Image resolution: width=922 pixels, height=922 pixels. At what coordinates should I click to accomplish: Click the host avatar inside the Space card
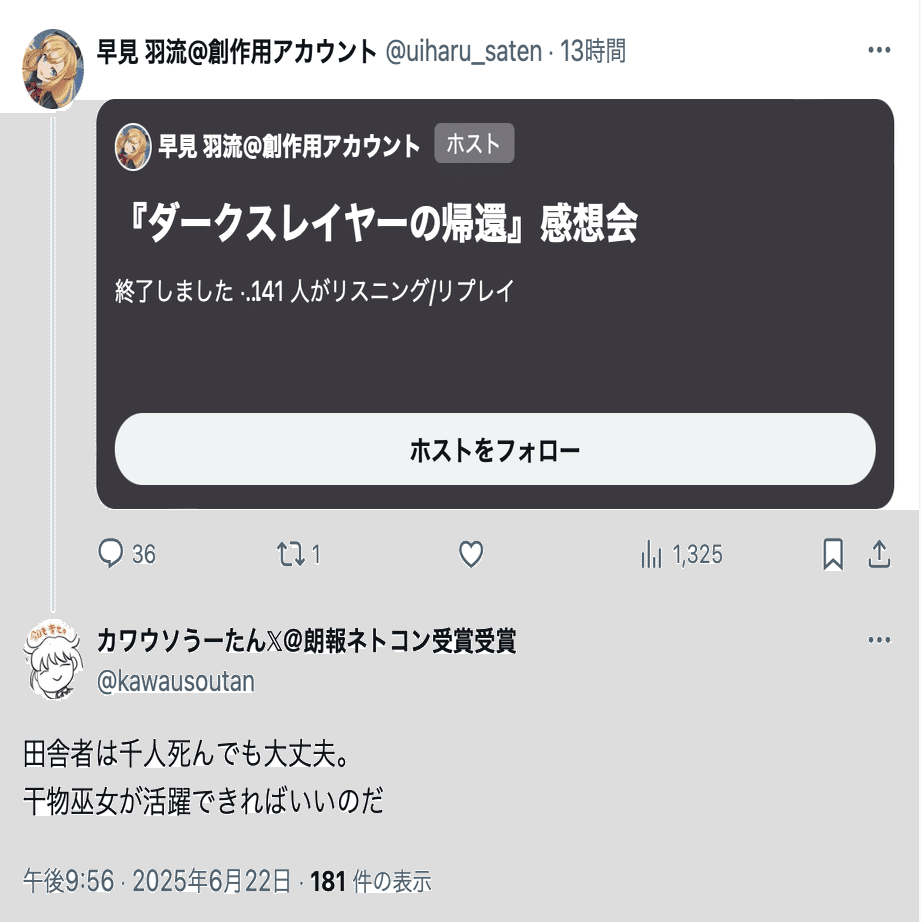point(133,146)
